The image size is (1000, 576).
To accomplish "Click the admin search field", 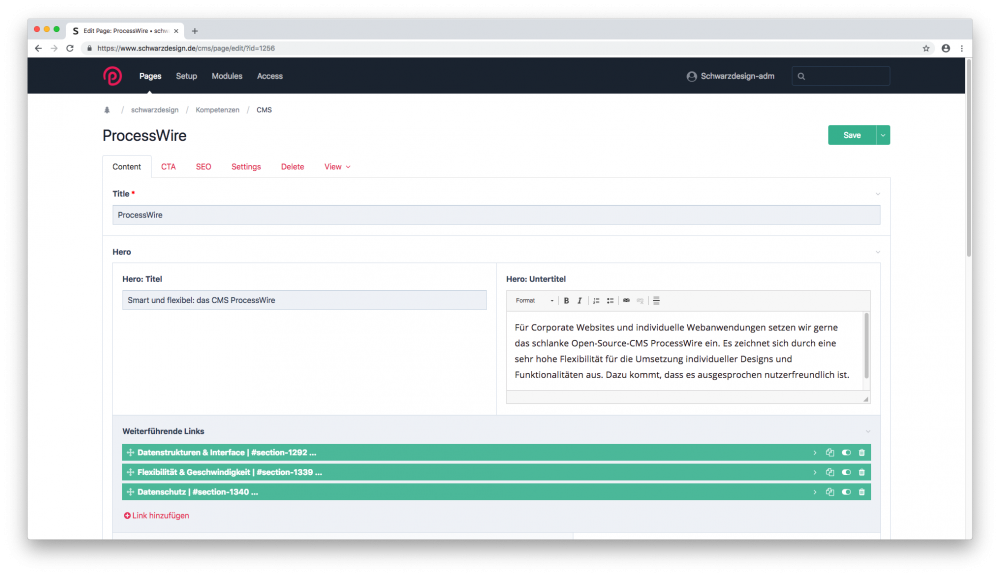I will coord(843,76).
